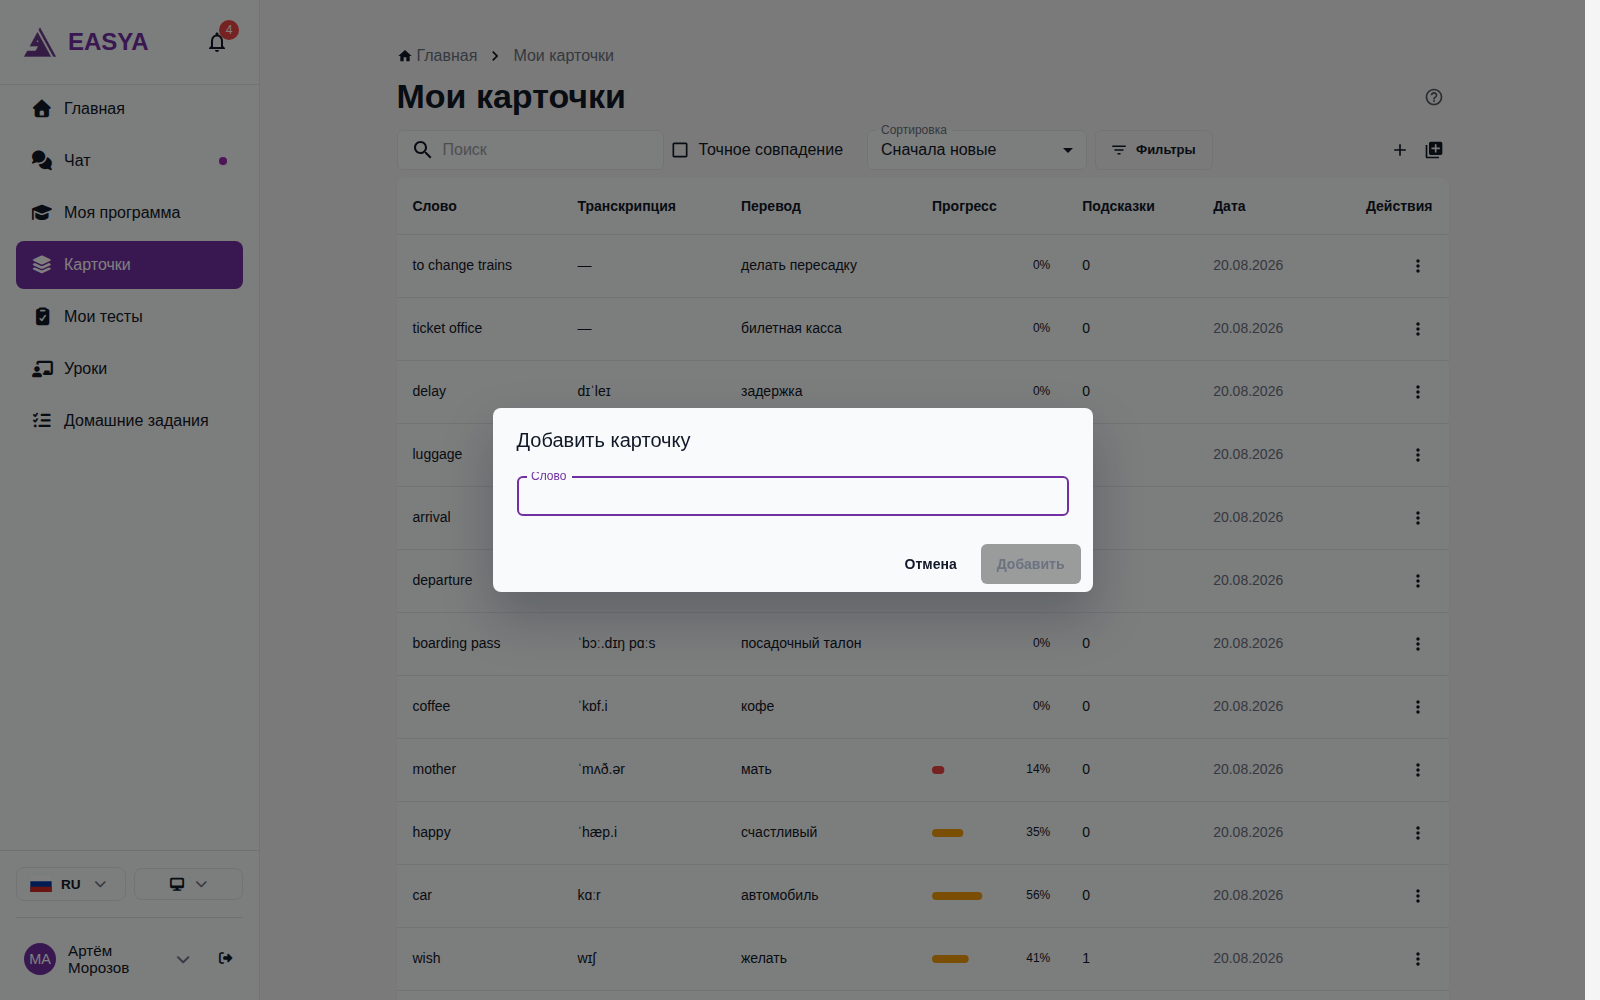Viewport: 1600px width, 1000px height.
Task: Click Перевод column header
Action: (x=770, y=206)
